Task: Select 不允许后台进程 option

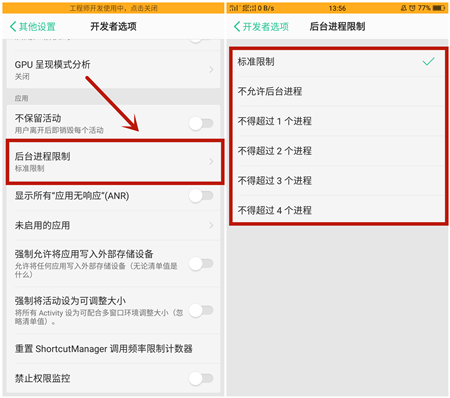Action: click(x=338, y=91)
